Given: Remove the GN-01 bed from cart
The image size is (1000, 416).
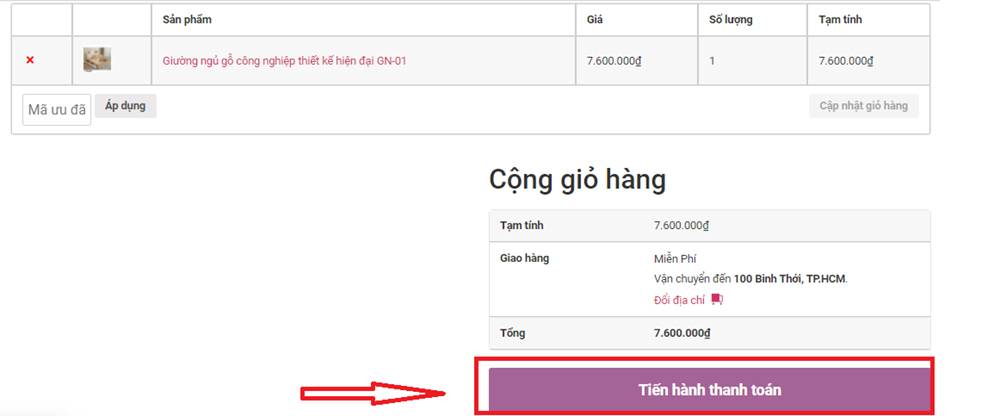Looking at the screenshot, I should click(29, 61).
